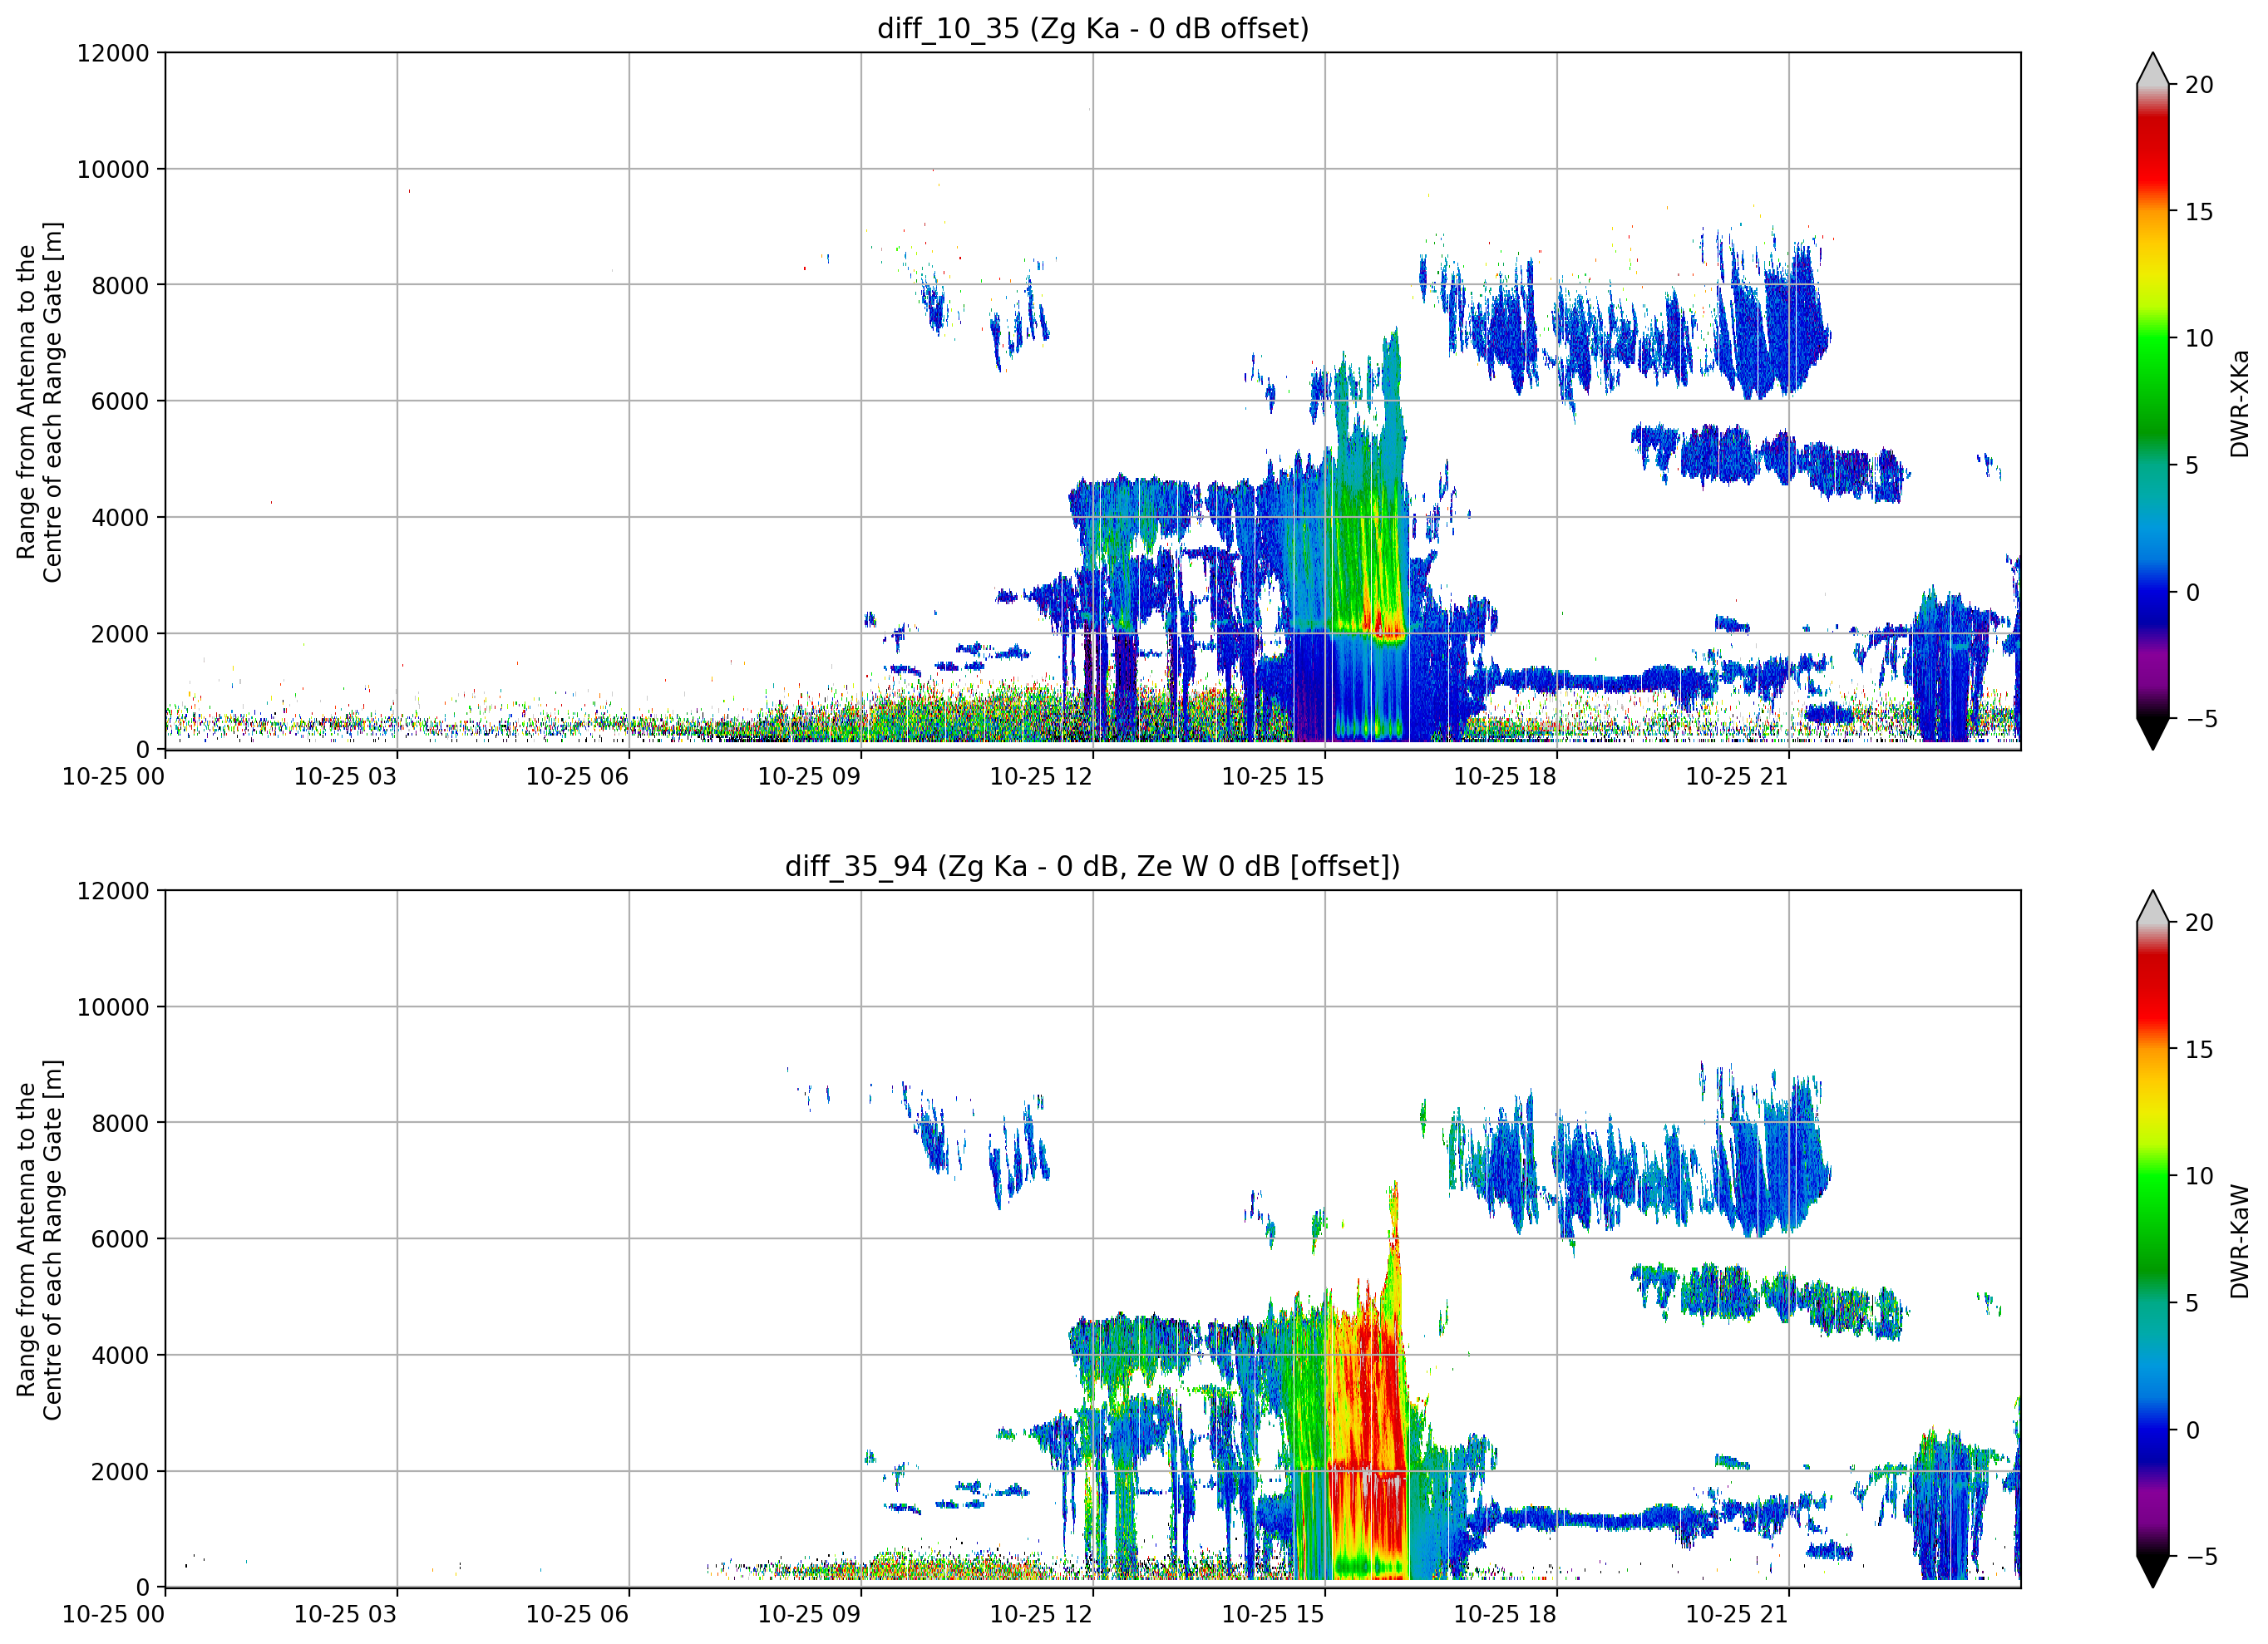The width and height of the screenshot is (2268, 1644).
Task: Click tick '0' on the DWR-XKa colorbar
Action: point(2192,592)
